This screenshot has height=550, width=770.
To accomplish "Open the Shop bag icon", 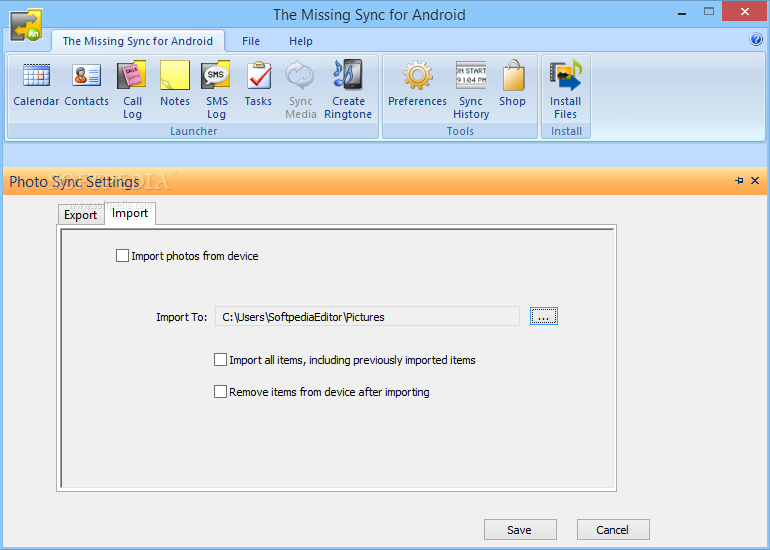I will coord(513,84).
